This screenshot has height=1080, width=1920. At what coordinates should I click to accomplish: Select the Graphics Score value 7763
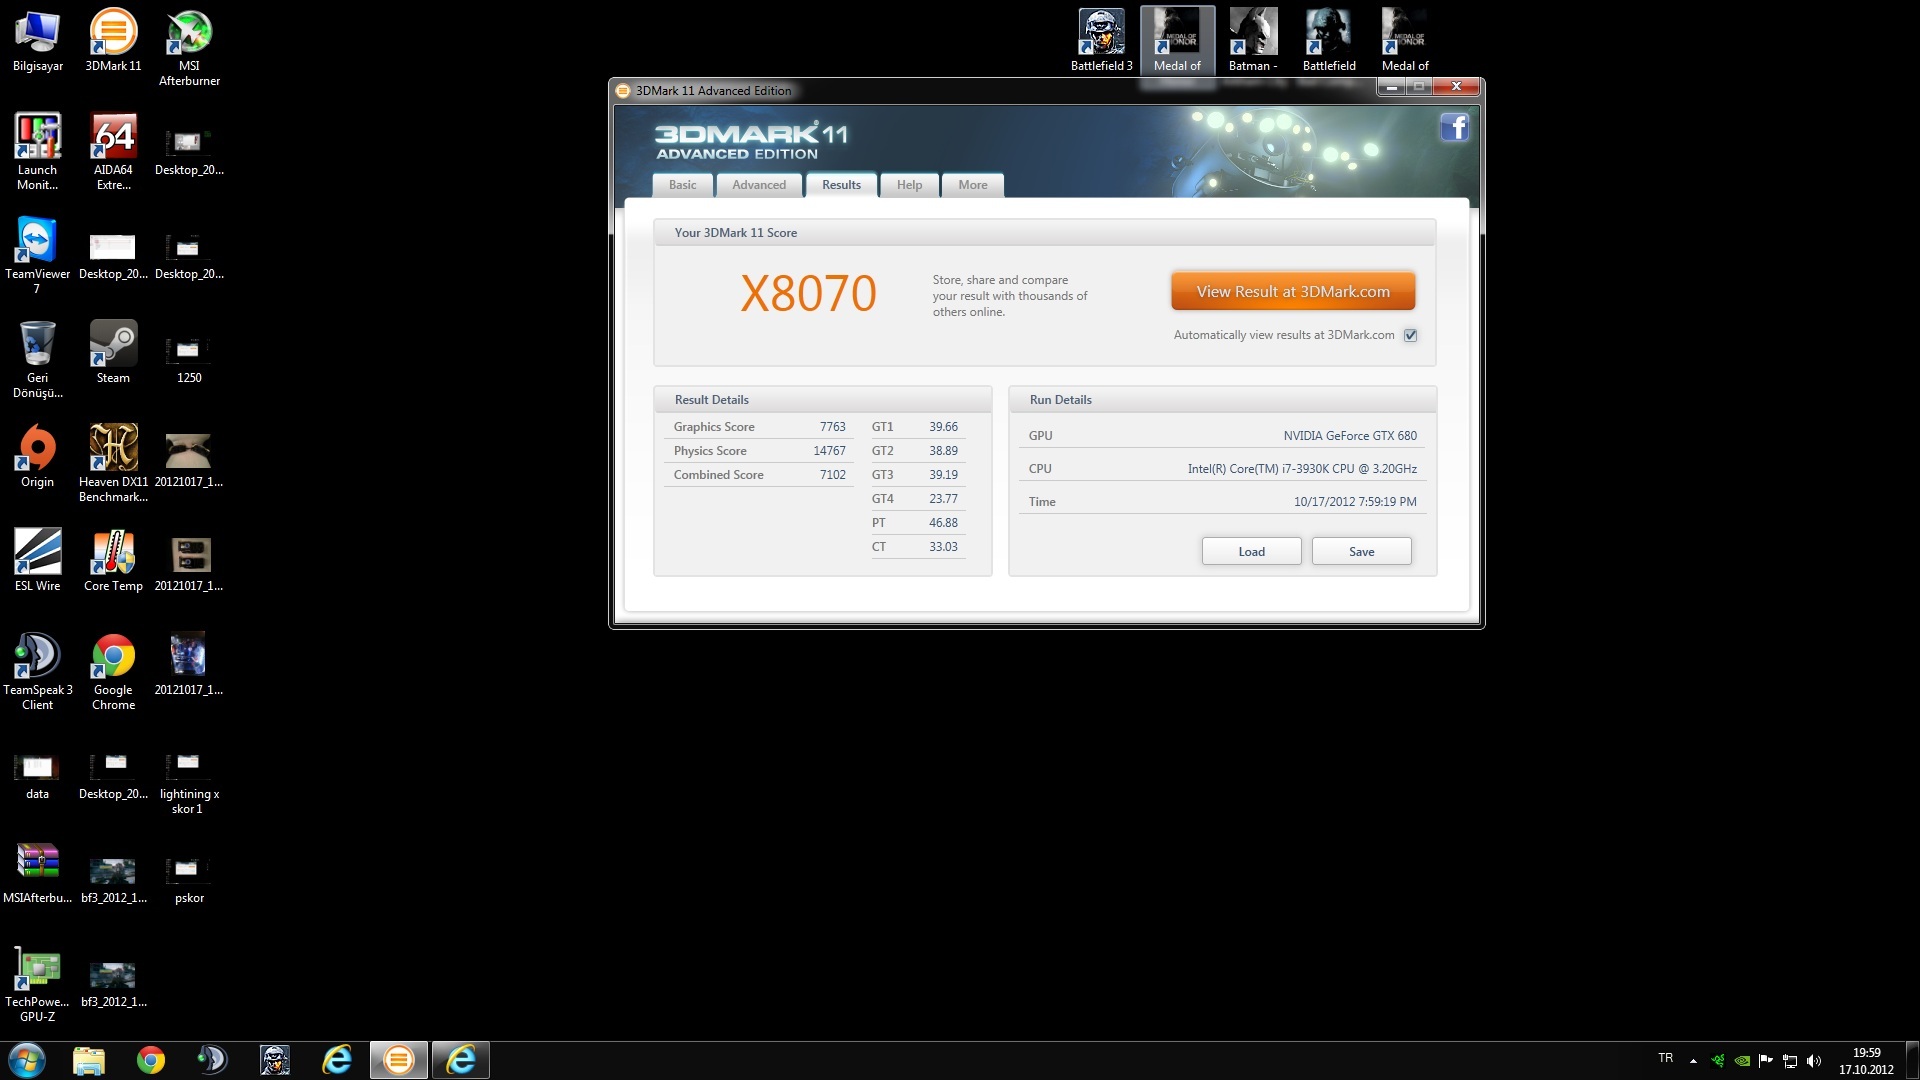tap(832, 427)
